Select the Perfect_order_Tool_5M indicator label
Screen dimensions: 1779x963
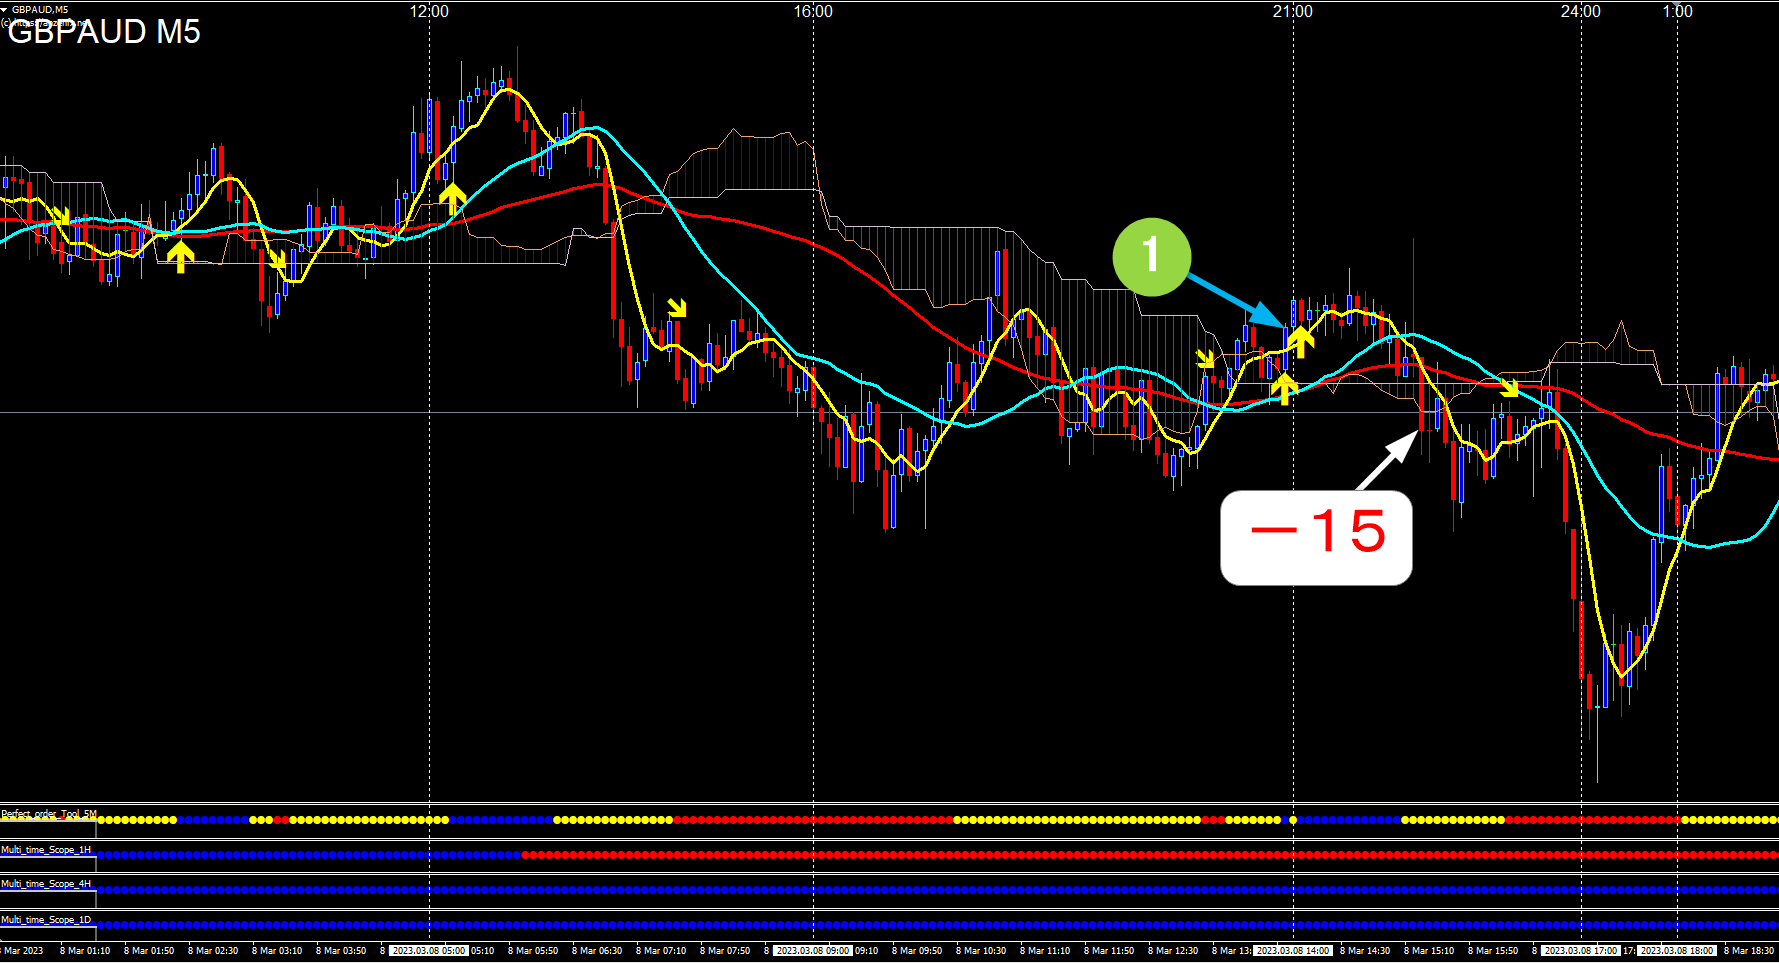point(49,814)
